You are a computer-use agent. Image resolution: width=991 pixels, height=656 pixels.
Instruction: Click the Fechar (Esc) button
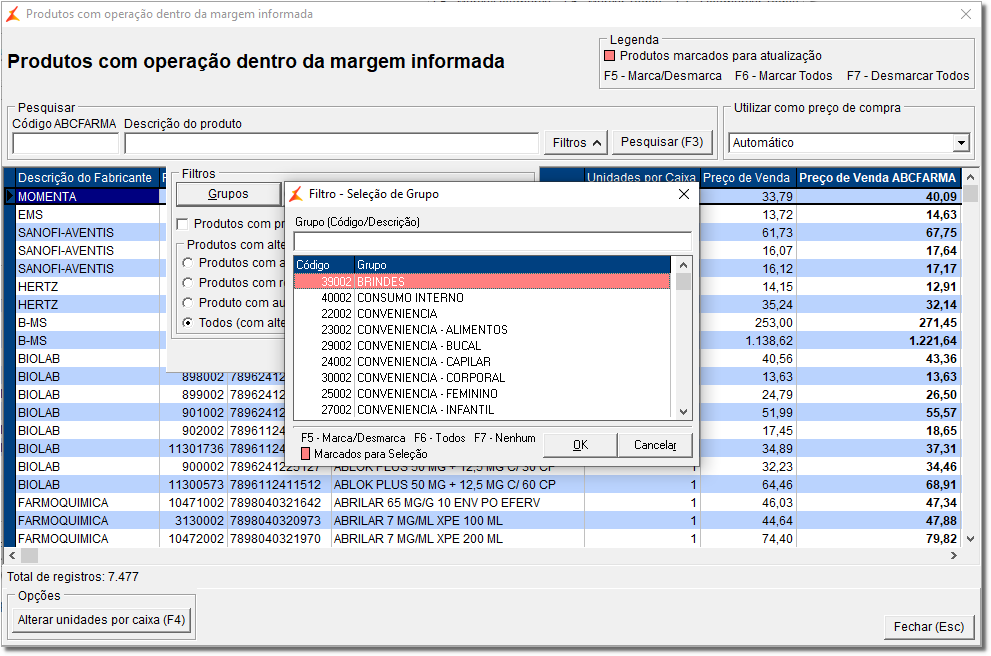pos(928,627)
